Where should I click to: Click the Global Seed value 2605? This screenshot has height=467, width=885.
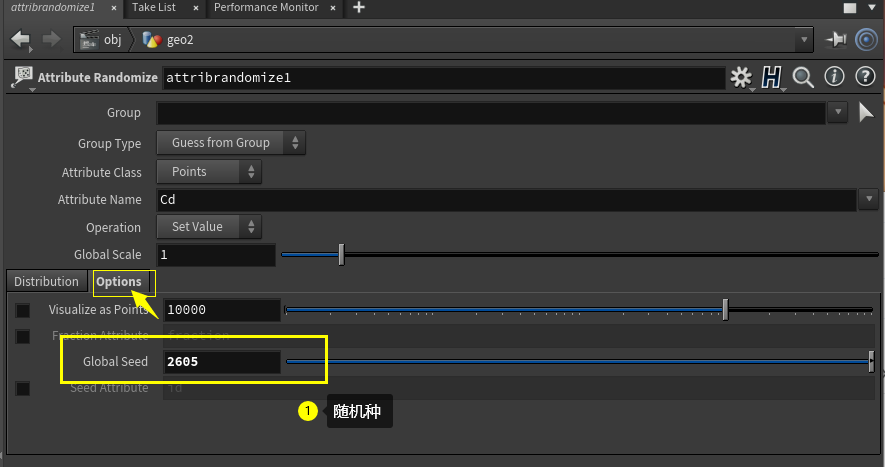(x=222, y=362)
